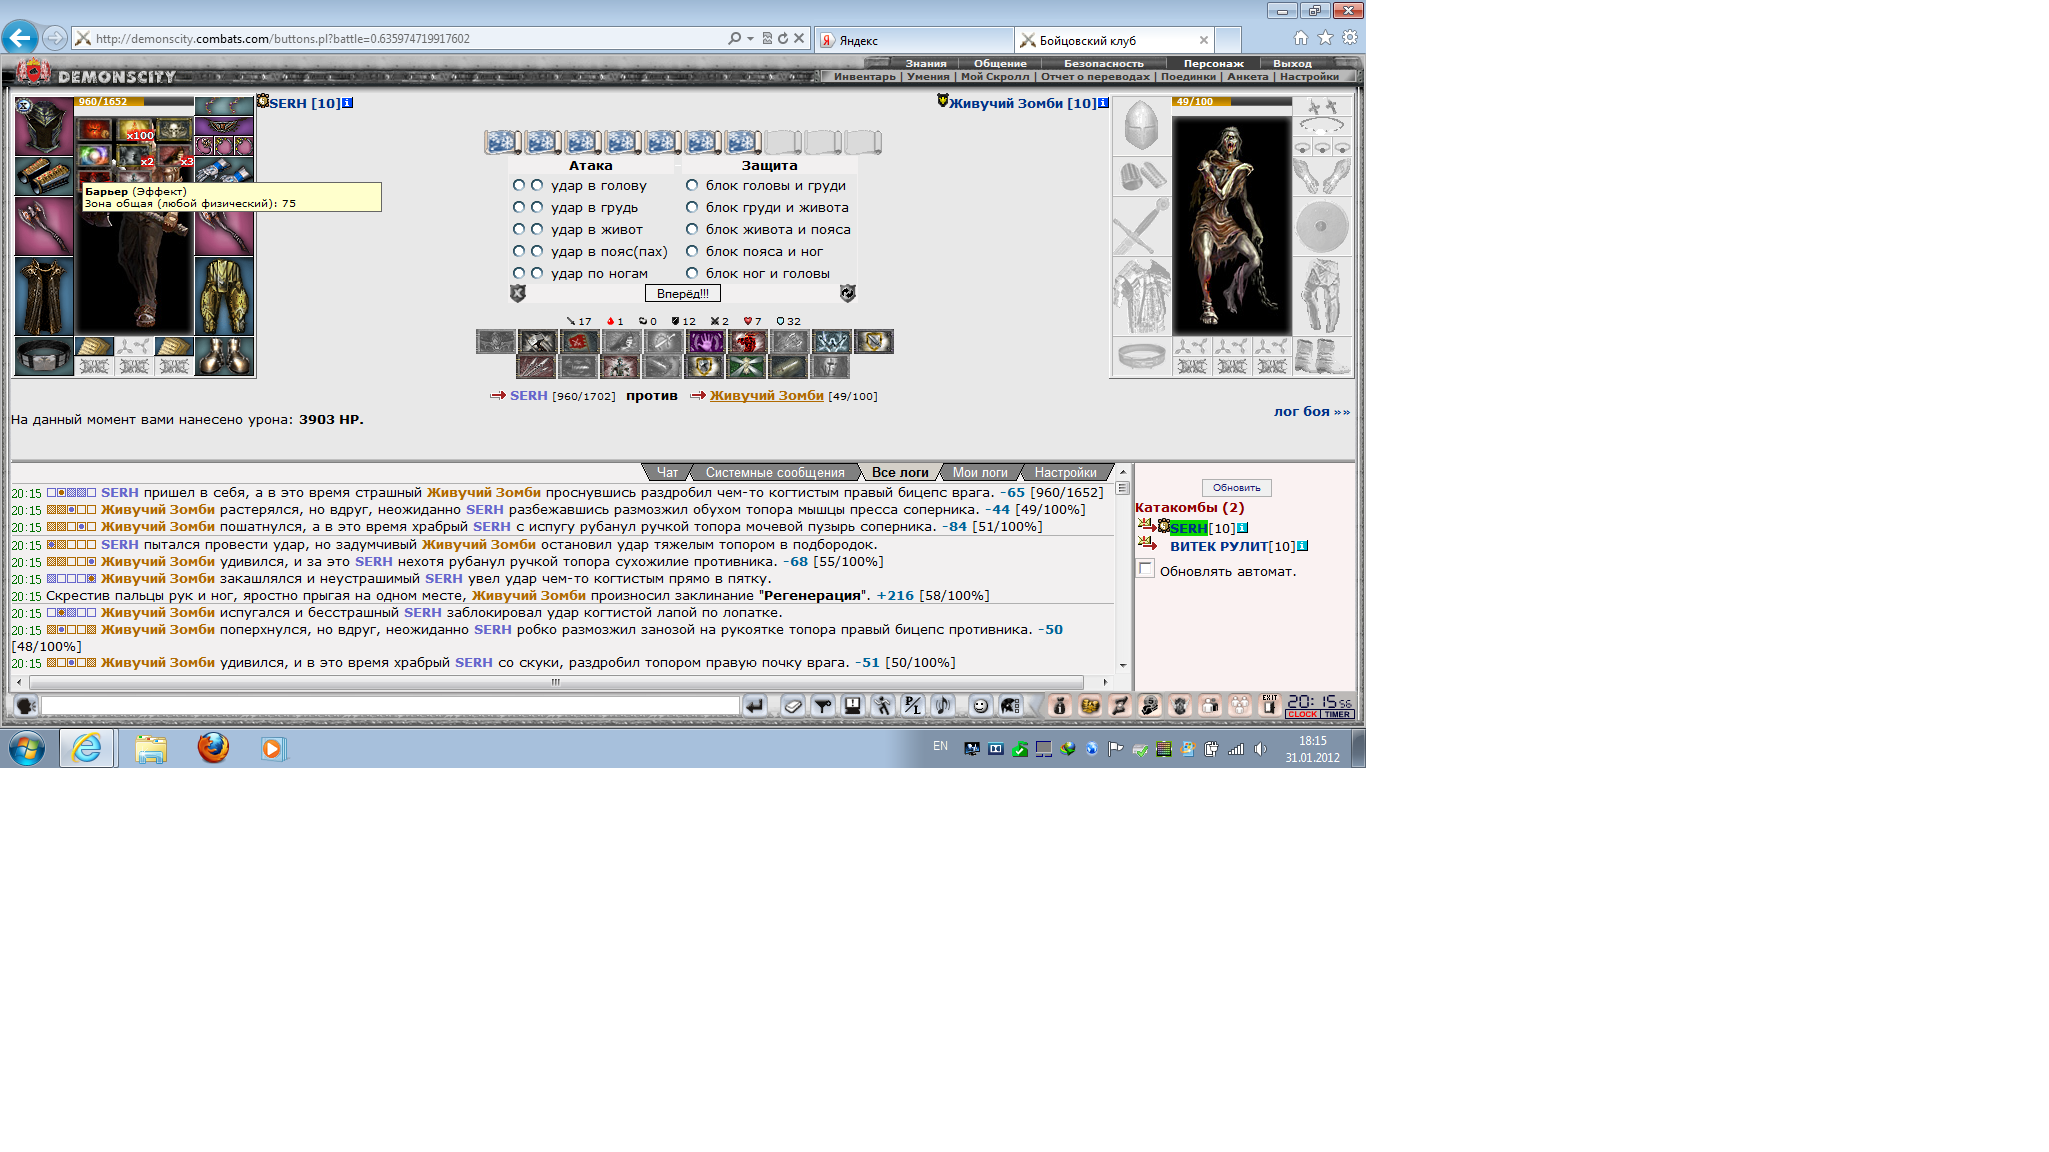Viewport: 2049px width, 1152px height.
Task: Select defense 'блок пояса и ног'
Action: [x=692, y=251]
